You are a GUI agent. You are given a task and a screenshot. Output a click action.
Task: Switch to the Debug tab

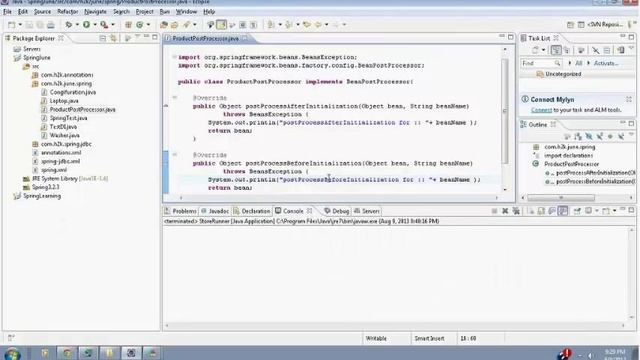[337, 211]
